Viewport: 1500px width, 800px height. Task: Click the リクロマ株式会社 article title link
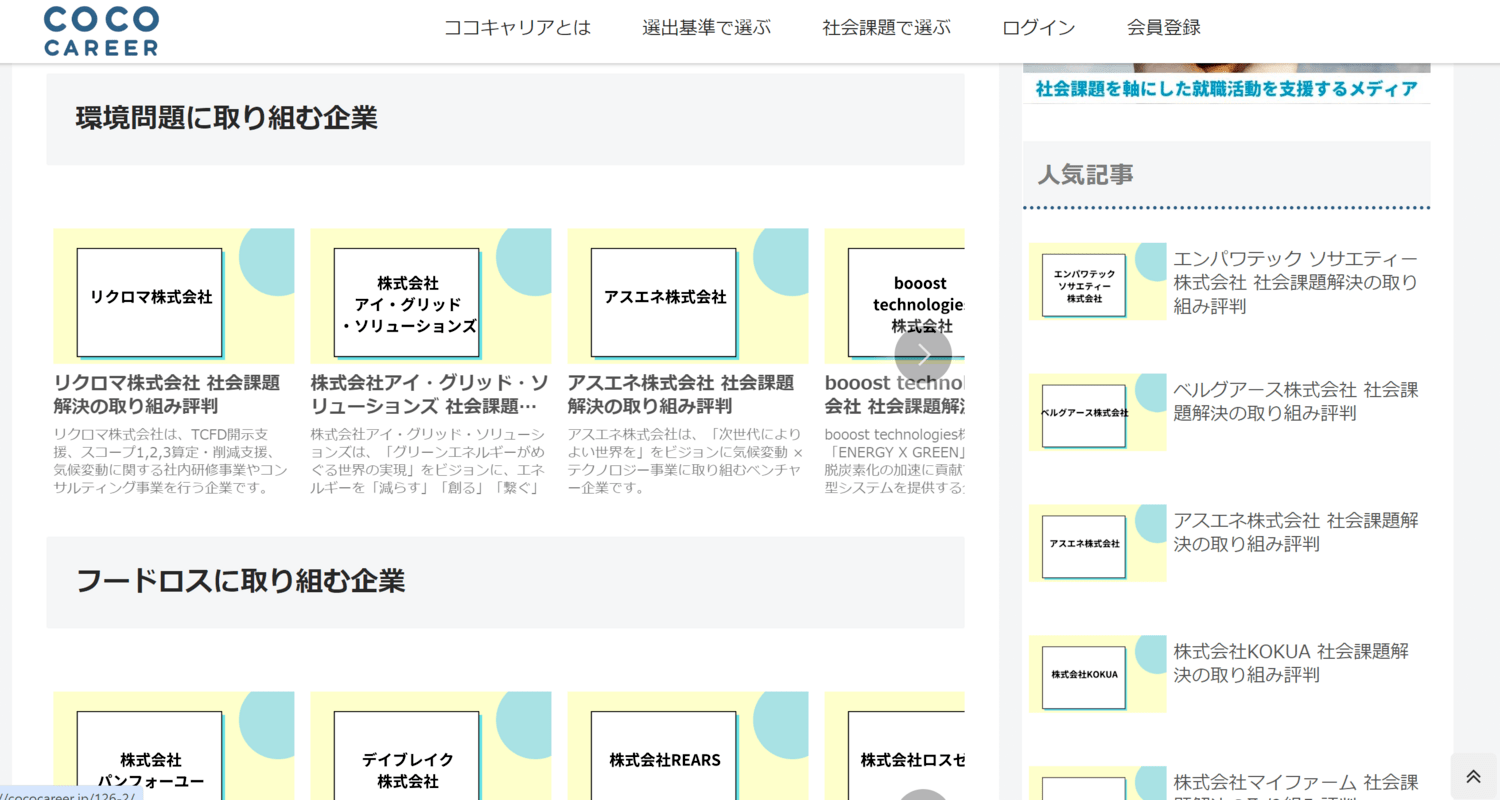coord(167,394)
